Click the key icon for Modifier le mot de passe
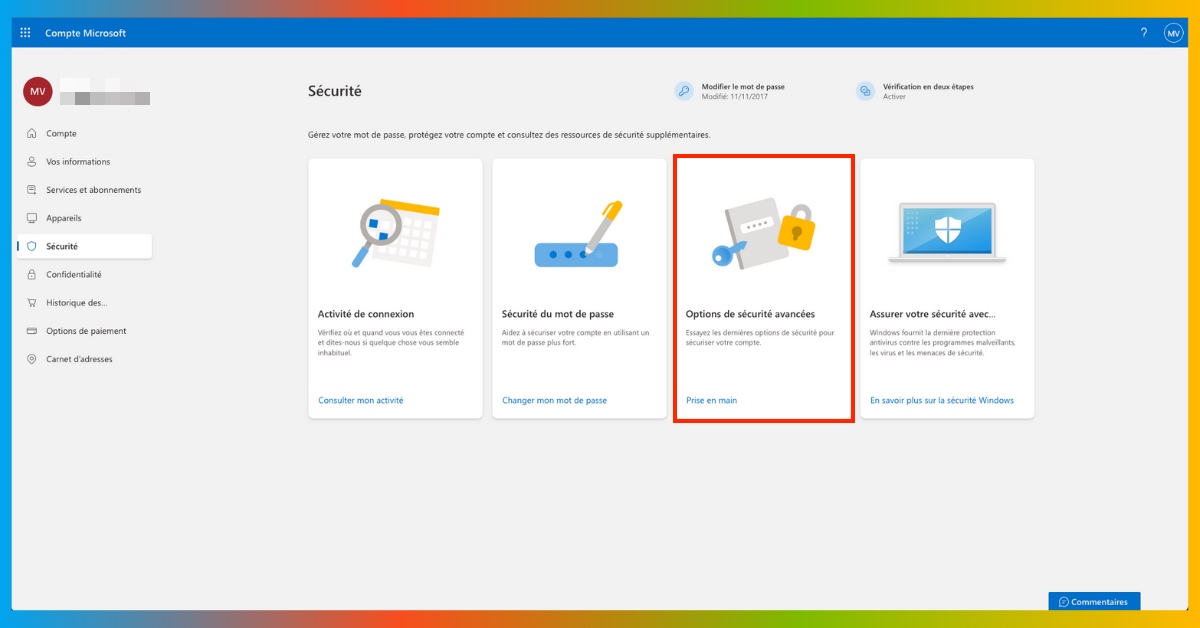The width and height of the screenshot is (1200, 628). tap(684, 91)
